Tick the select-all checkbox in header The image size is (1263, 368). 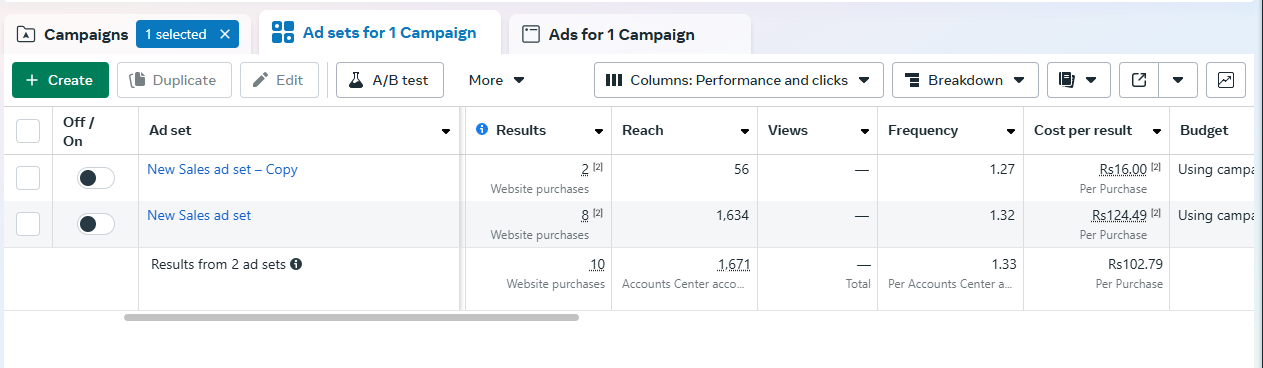(x=28, y=131)
